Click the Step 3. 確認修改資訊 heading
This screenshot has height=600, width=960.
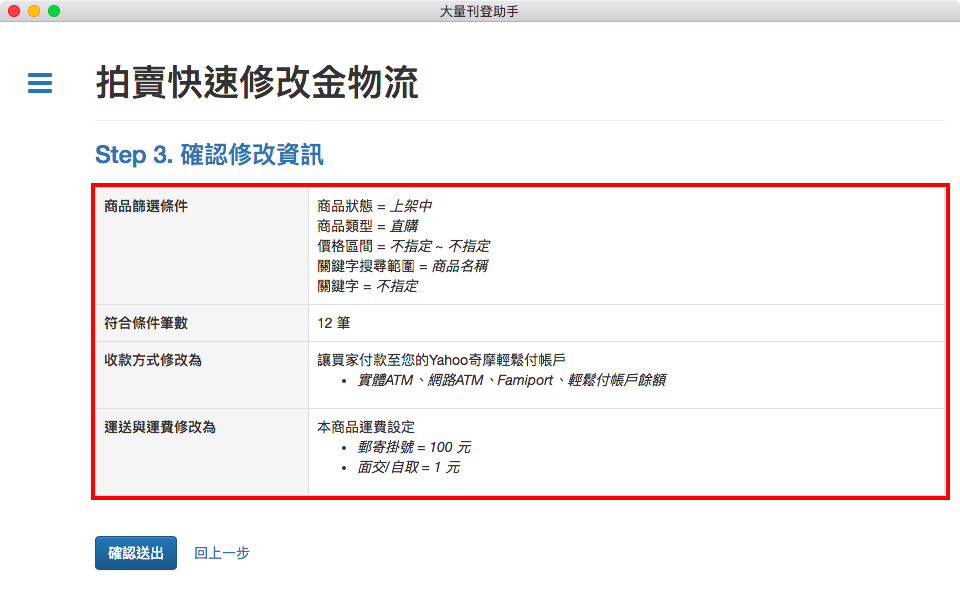209,155
